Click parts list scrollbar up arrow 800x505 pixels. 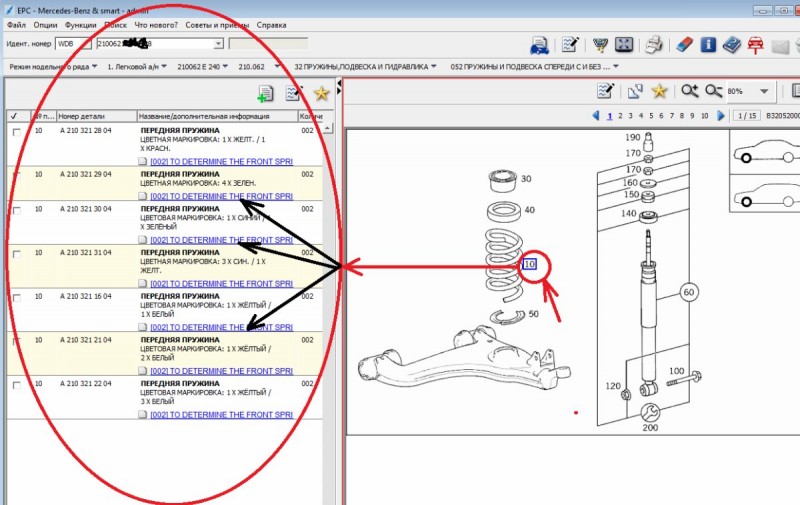point(328,128)
